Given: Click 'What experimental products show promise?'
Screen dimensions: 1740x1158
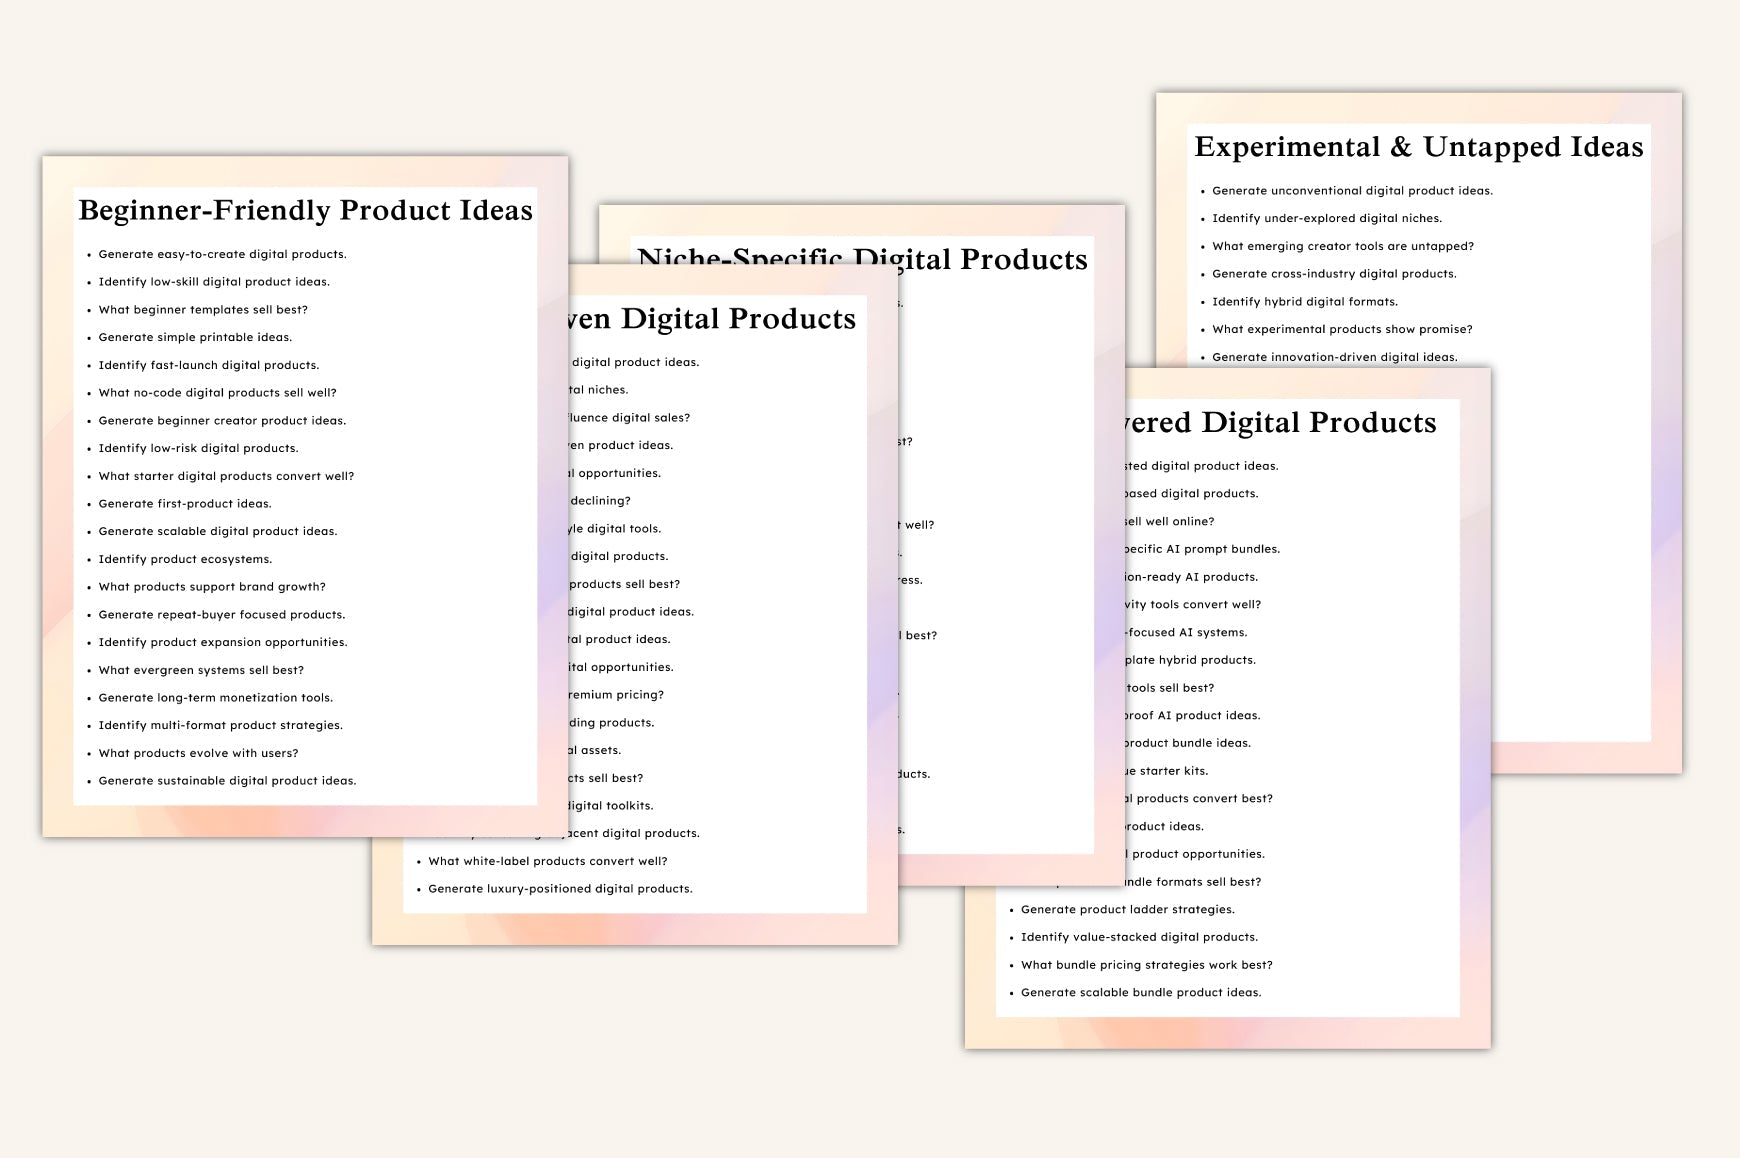Looking at the screenshot, I should point(1342,329).
